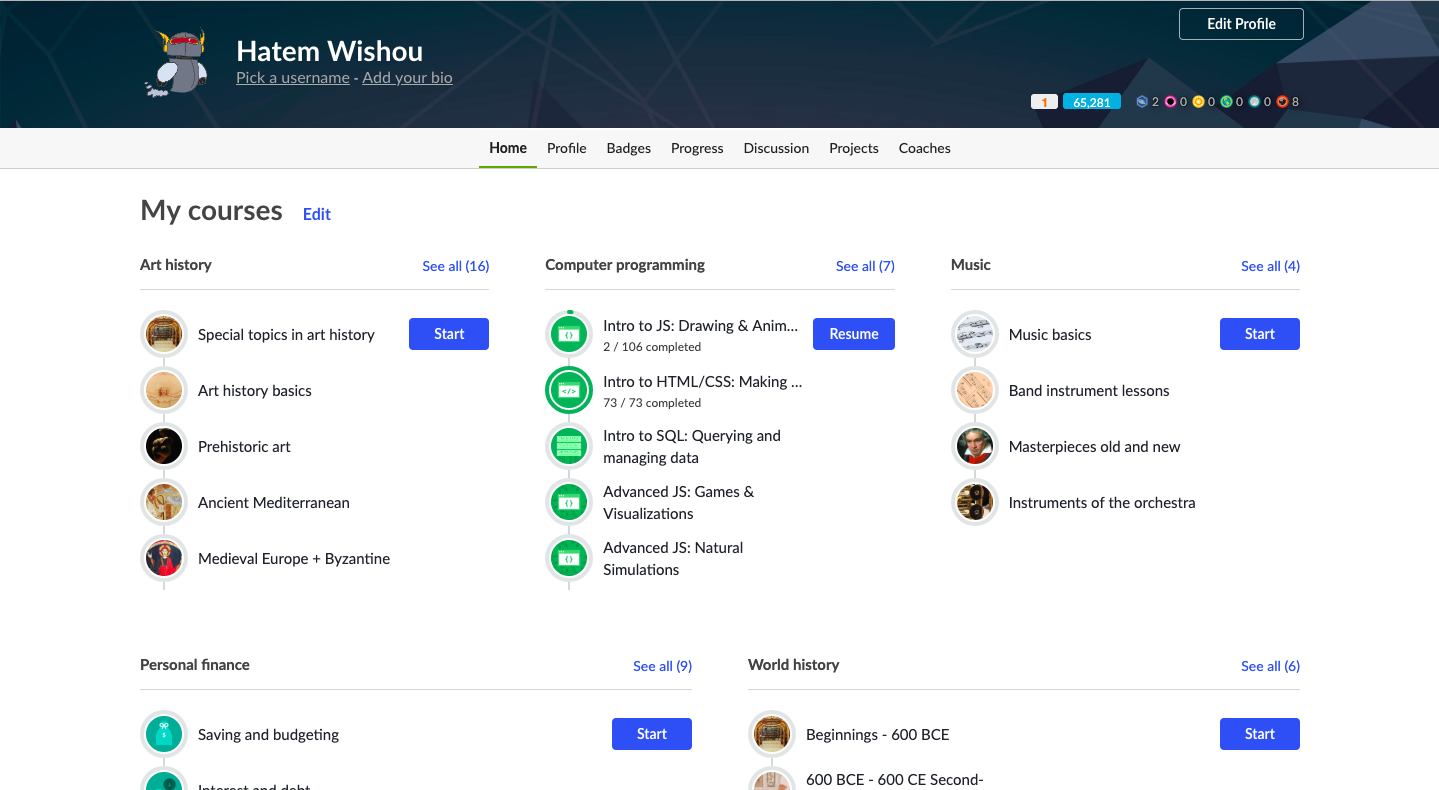
Task: Click Medieval Europe + Byzantine course icon
Action: point(164,558)
